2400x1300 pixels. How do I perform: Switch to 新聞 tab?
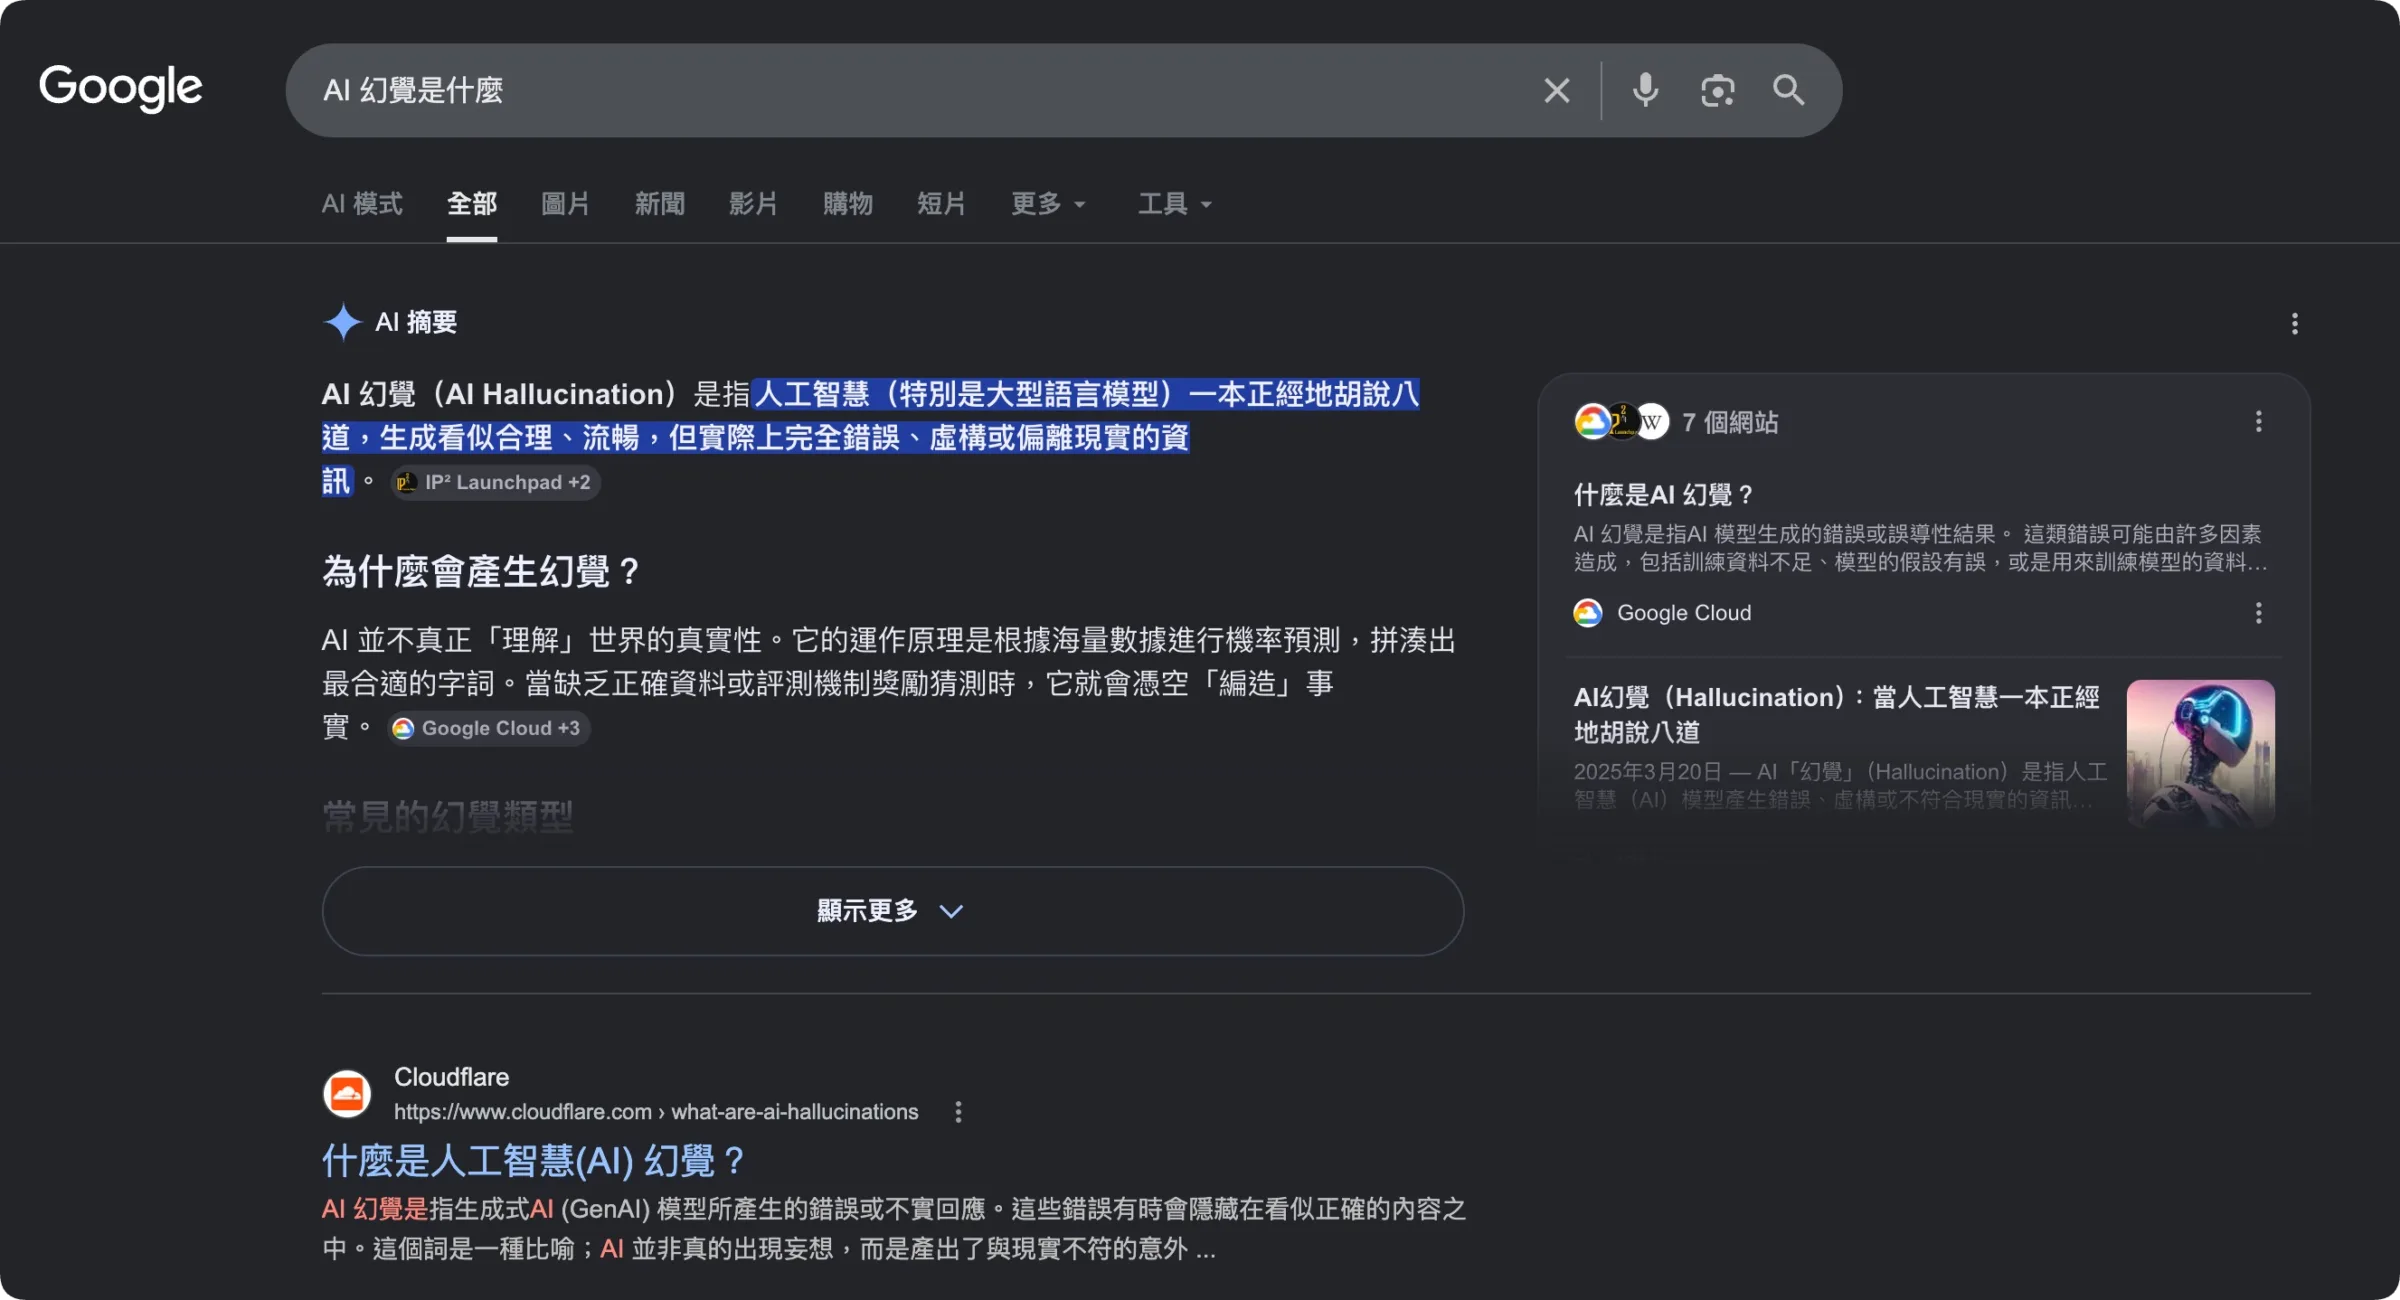point(660,204)
